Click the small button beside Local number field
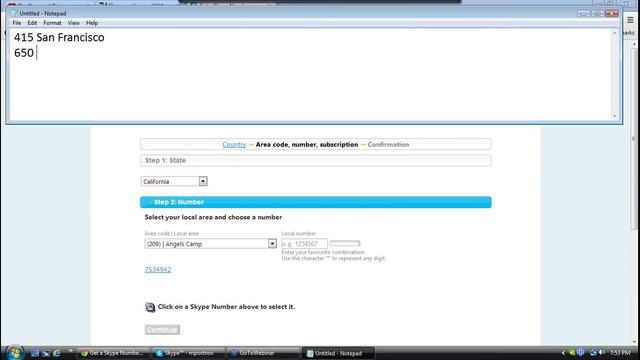640x360 pixels. pyautogui.click(x=345, y=243)
